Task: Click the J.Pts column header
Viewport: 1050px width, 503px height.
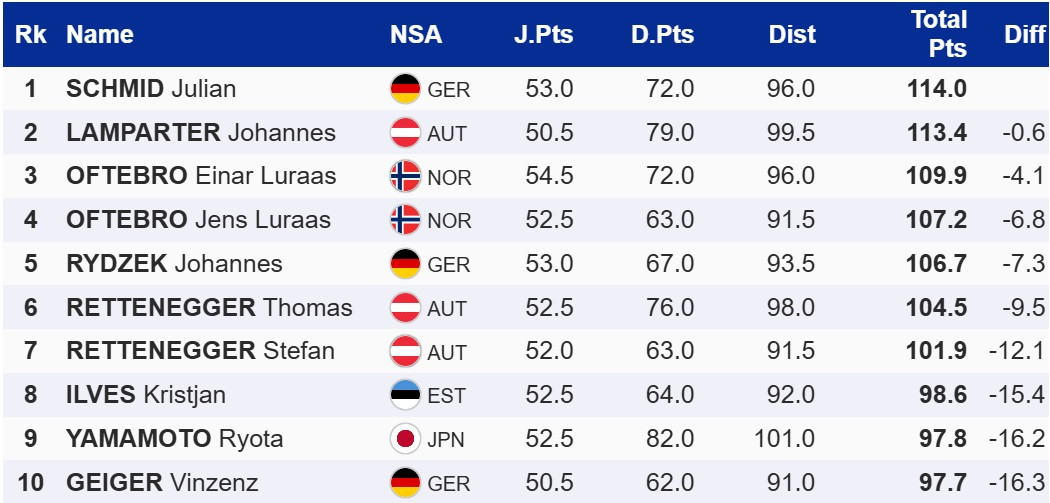Action: 544,34
